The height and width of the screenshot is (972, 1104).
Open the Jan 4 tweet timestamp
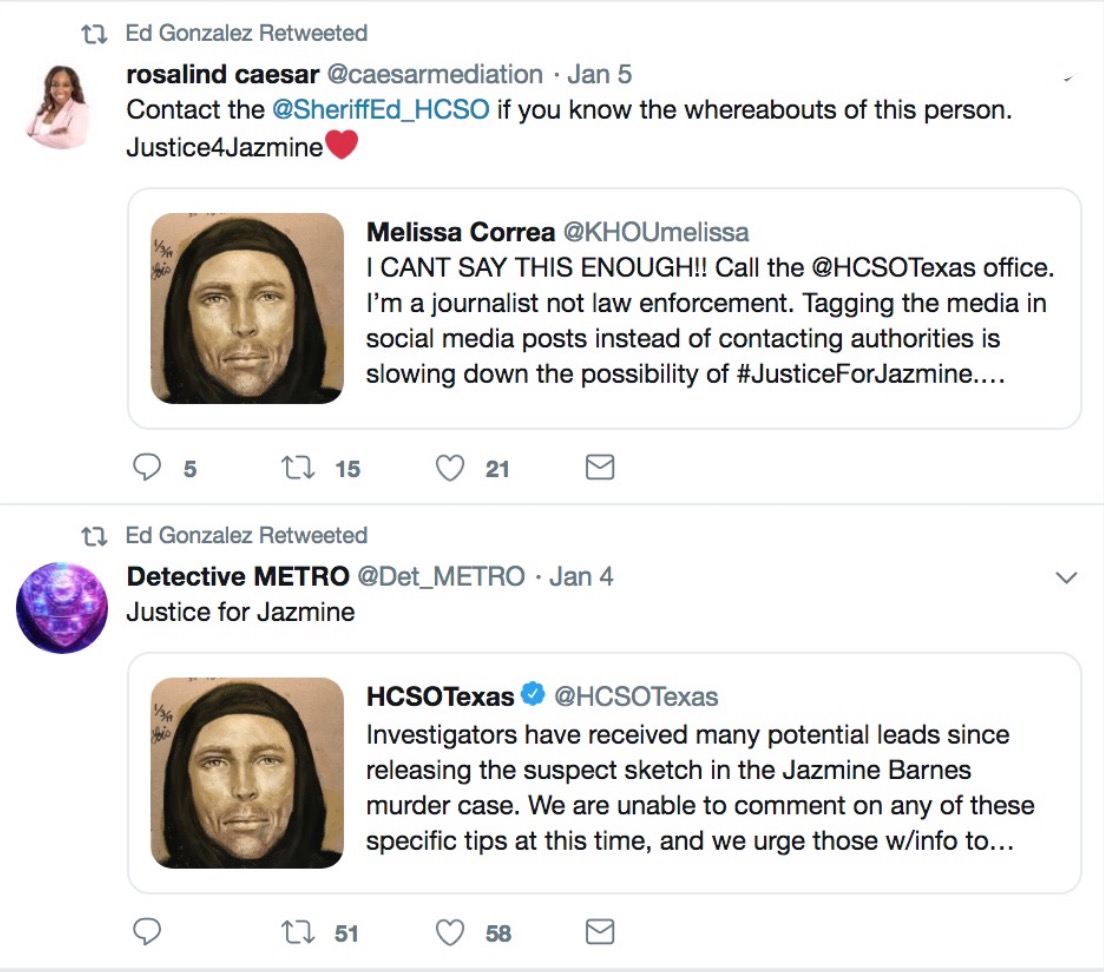(x=581, y=576)
